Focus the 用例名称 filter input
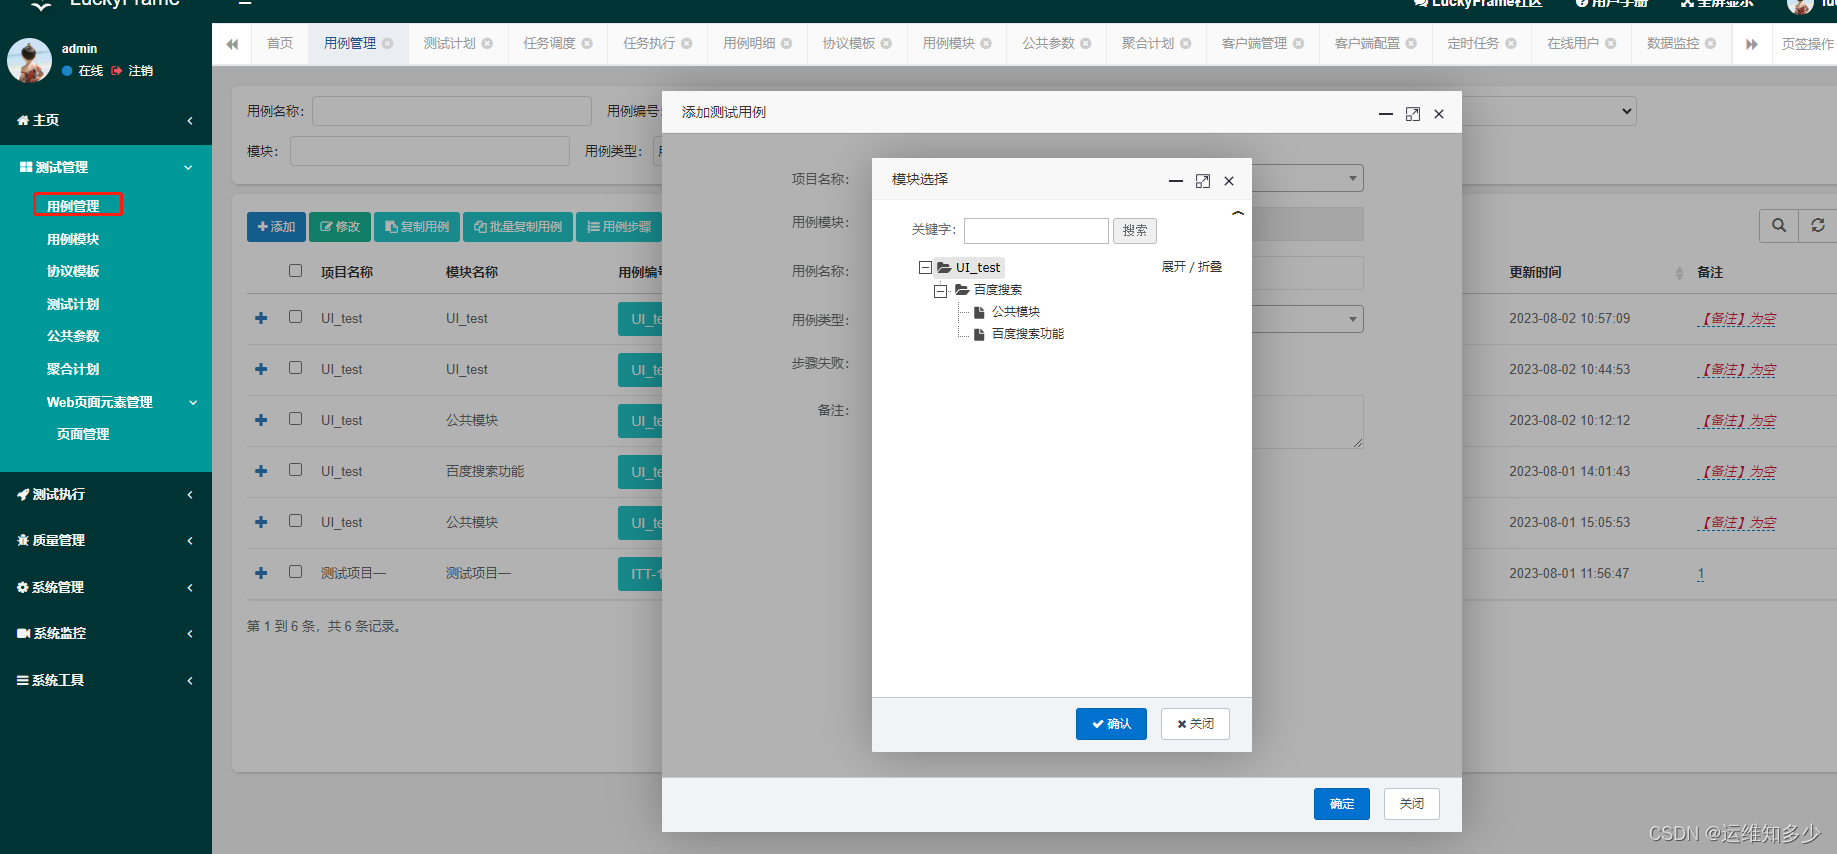 point(452,111)
